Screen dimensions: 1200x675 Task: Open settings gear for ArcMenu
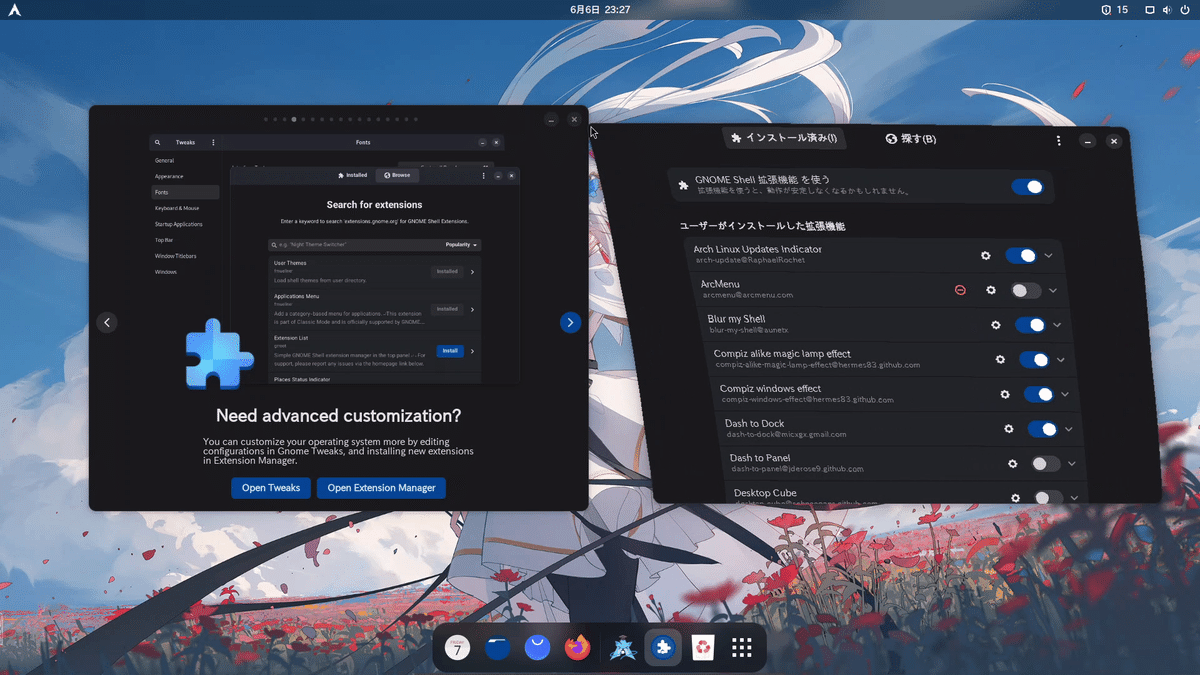(x=991, y=290)
